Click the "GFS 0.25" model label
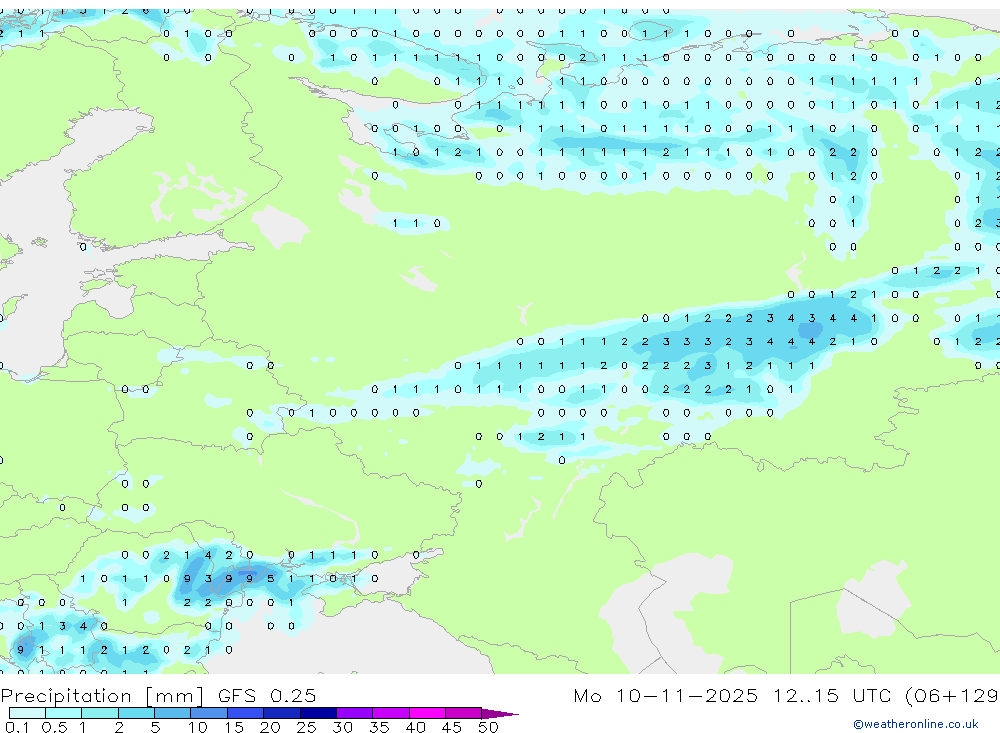 pyautogui.click(x=267, y=696)
